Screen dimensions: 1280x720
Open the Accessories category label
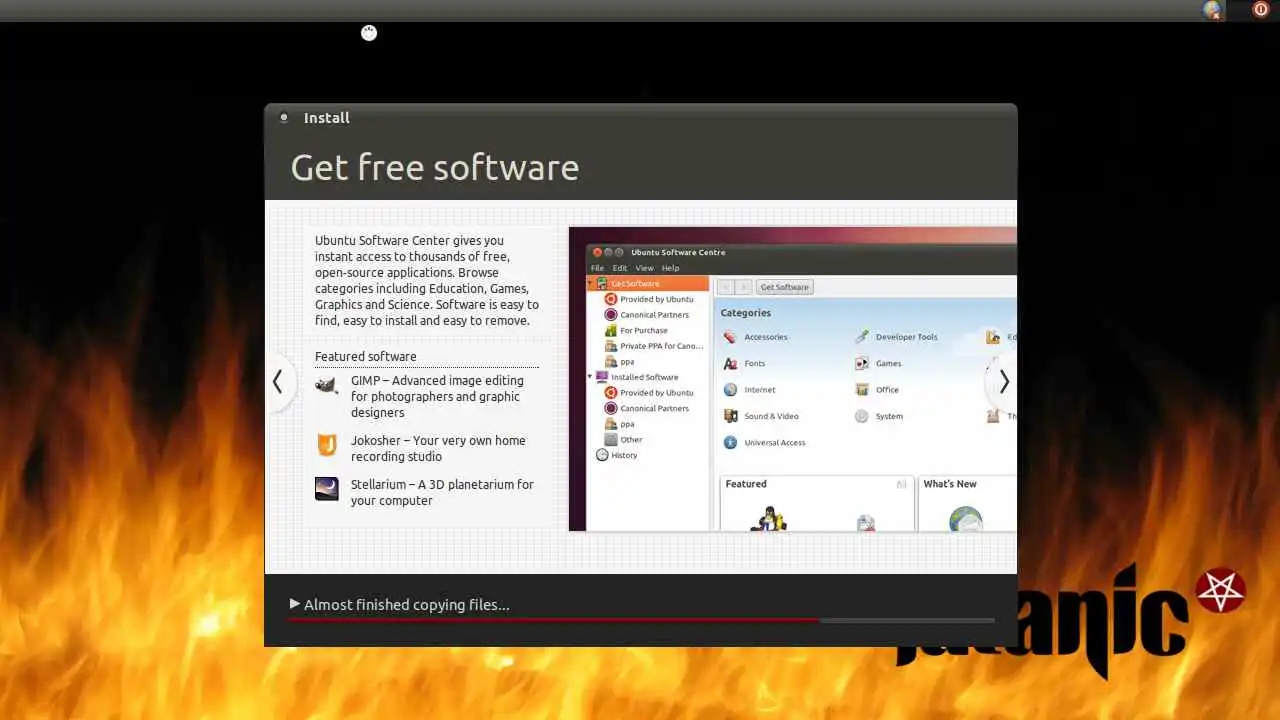pyautogui.click(x=766, y=337)
